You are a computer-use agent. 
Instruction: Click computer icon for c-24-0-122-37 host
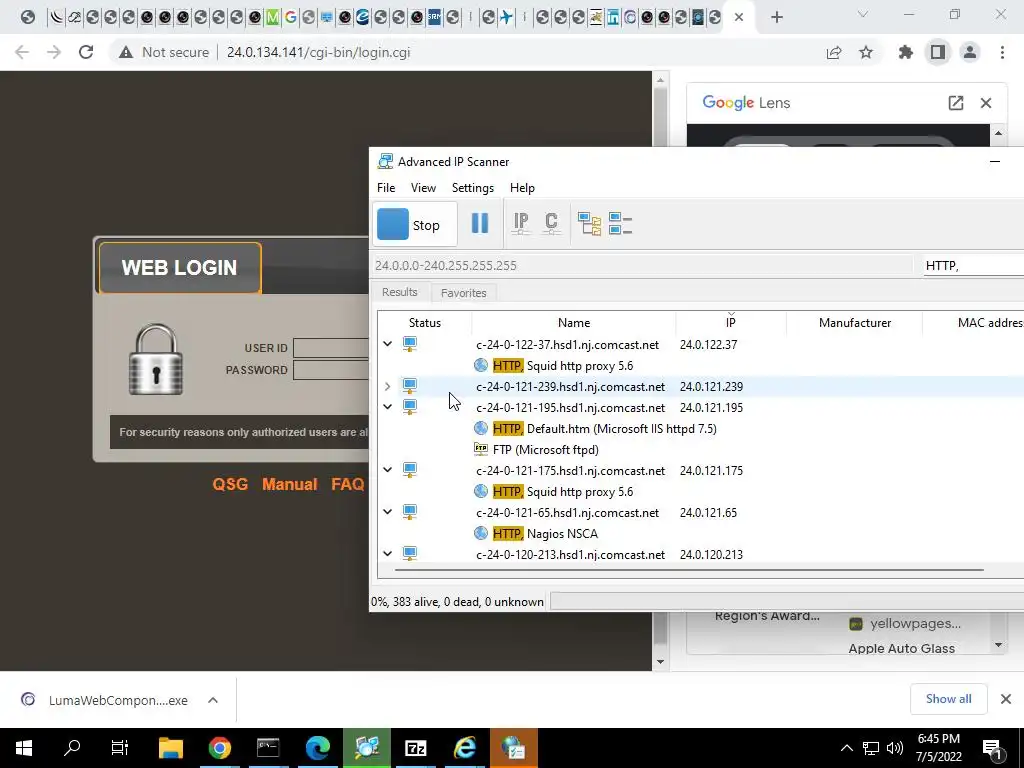tap(409, 344)
